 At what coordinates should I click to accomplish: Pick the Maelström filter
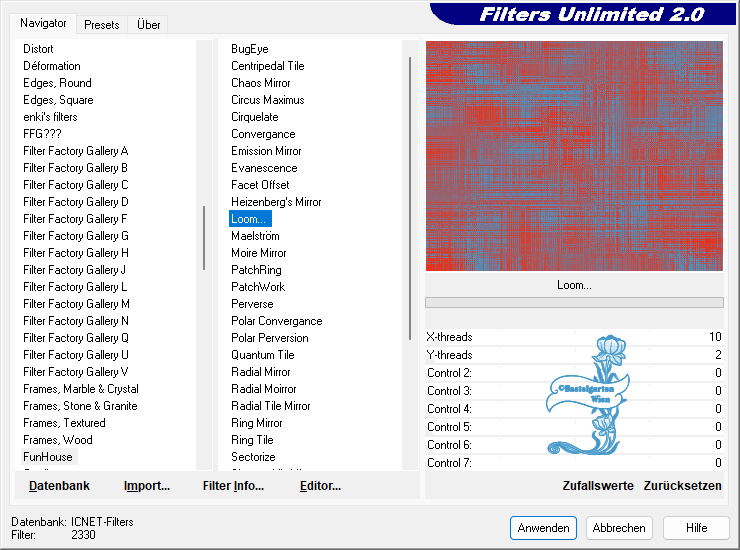click(x=255, y=236)
